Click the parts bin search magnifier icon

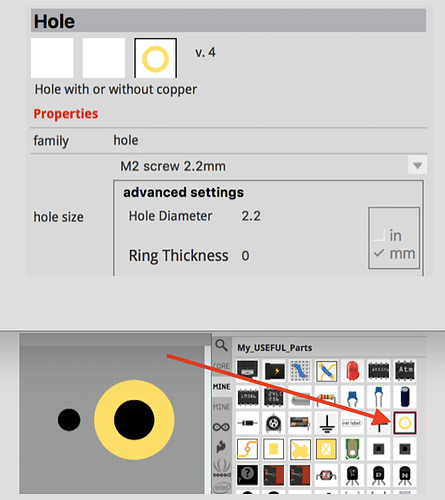221,346
